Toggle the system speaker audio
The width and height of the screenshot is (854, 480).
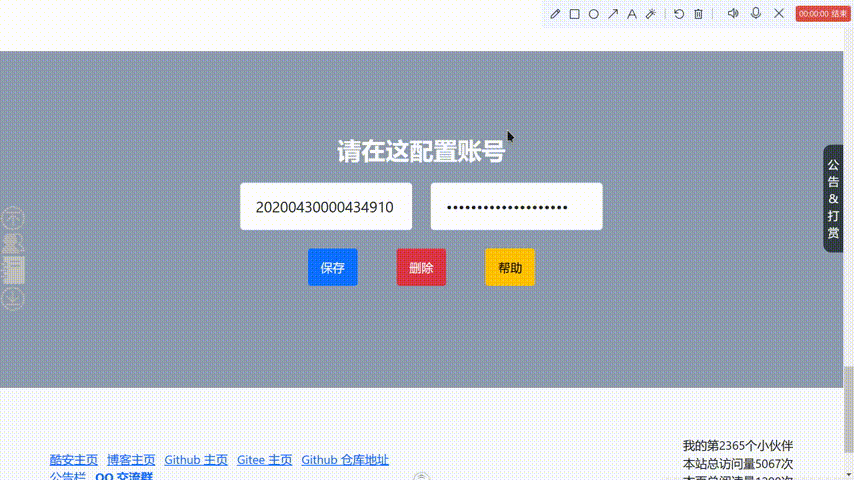[x=733, y=14]
